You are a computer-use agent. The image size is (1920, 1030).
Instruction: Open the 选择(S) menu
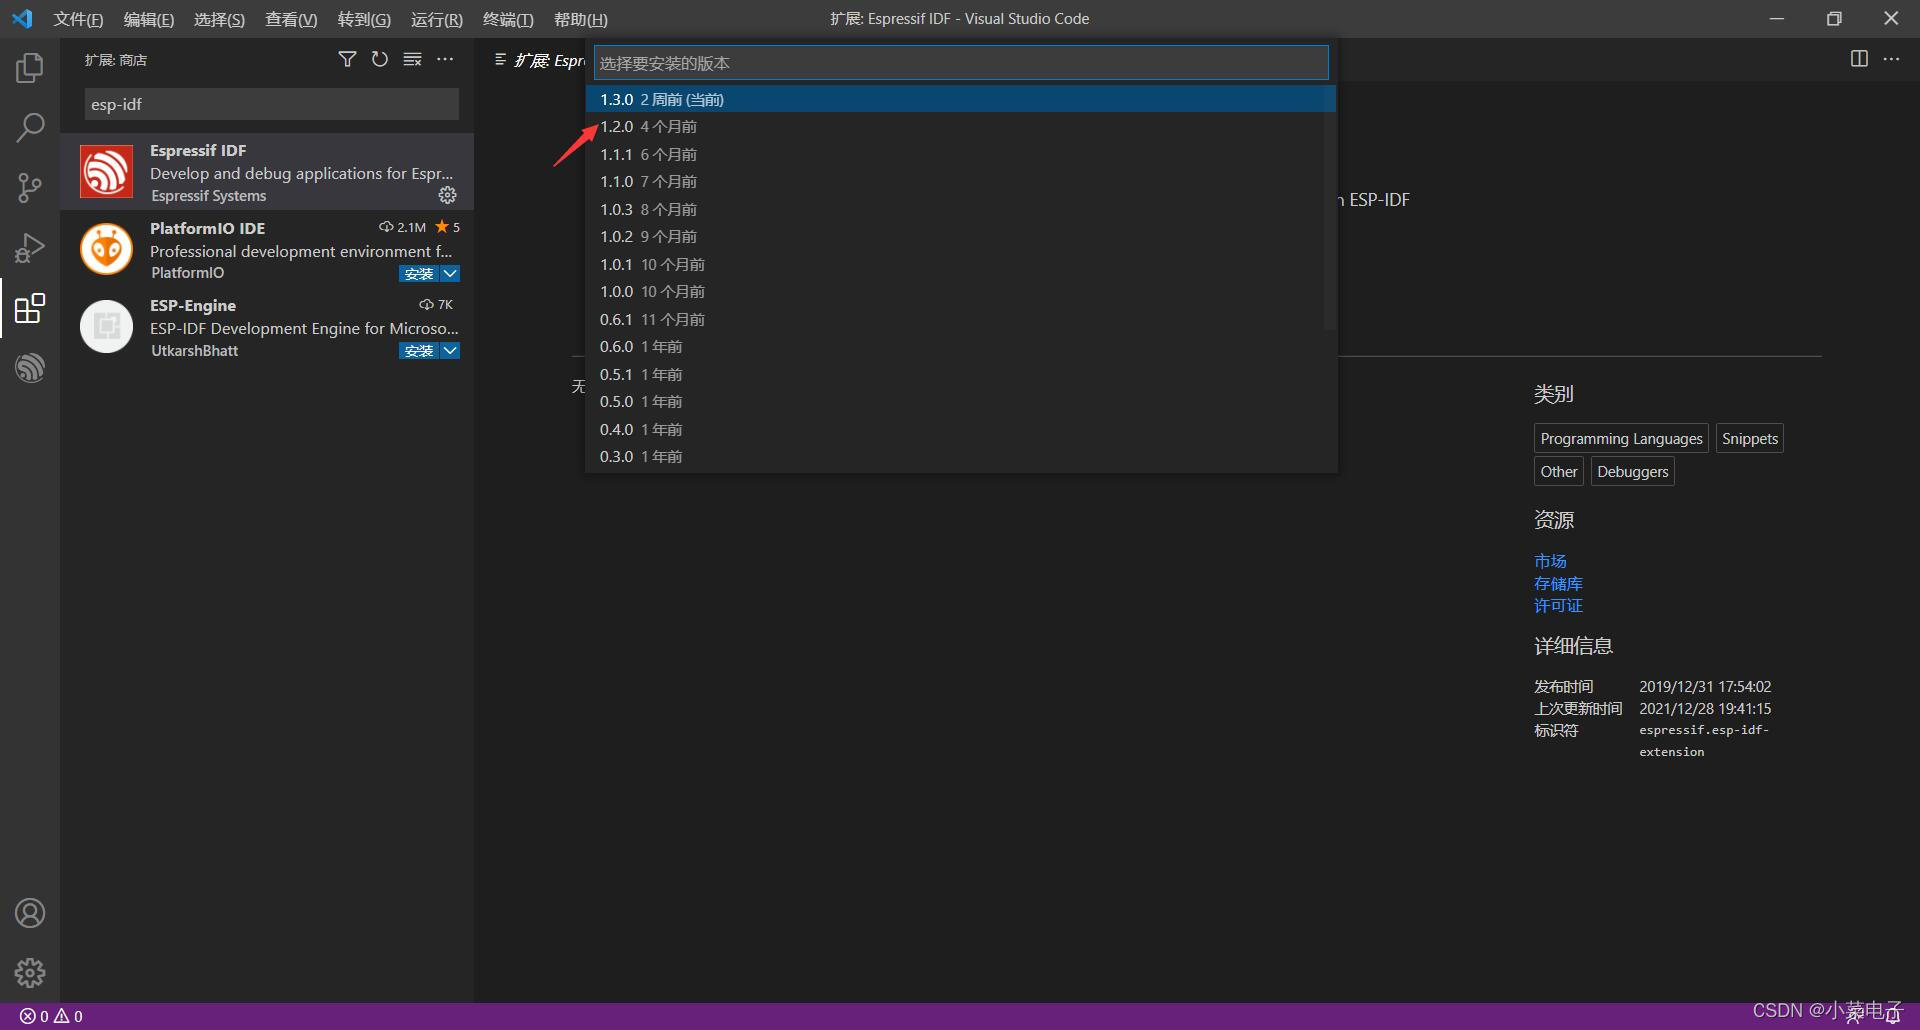219,19
